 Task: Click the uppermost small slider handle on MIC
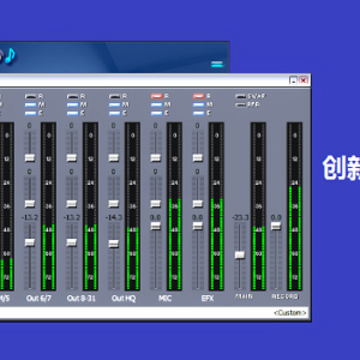(x=156, y=158)
